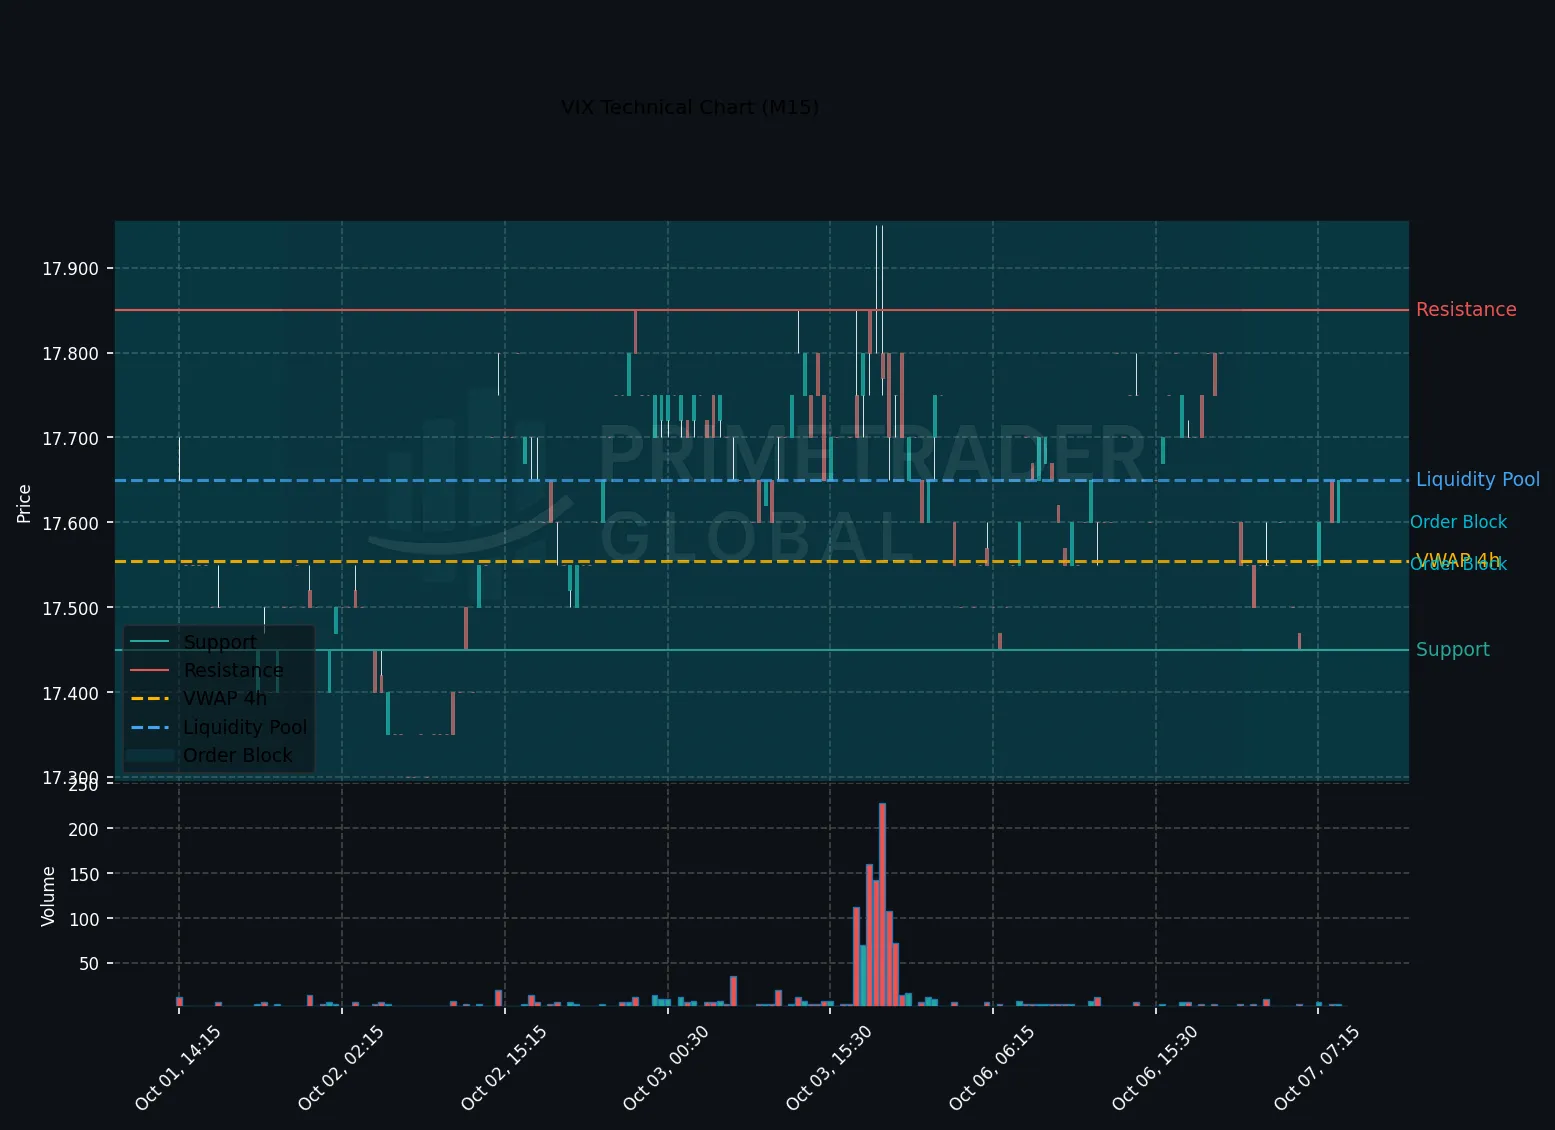Screen dimensions: 1555x1130
Task: Click the chart title 'VIX Technical Chart (M15)'
Action: pos(690,107)
